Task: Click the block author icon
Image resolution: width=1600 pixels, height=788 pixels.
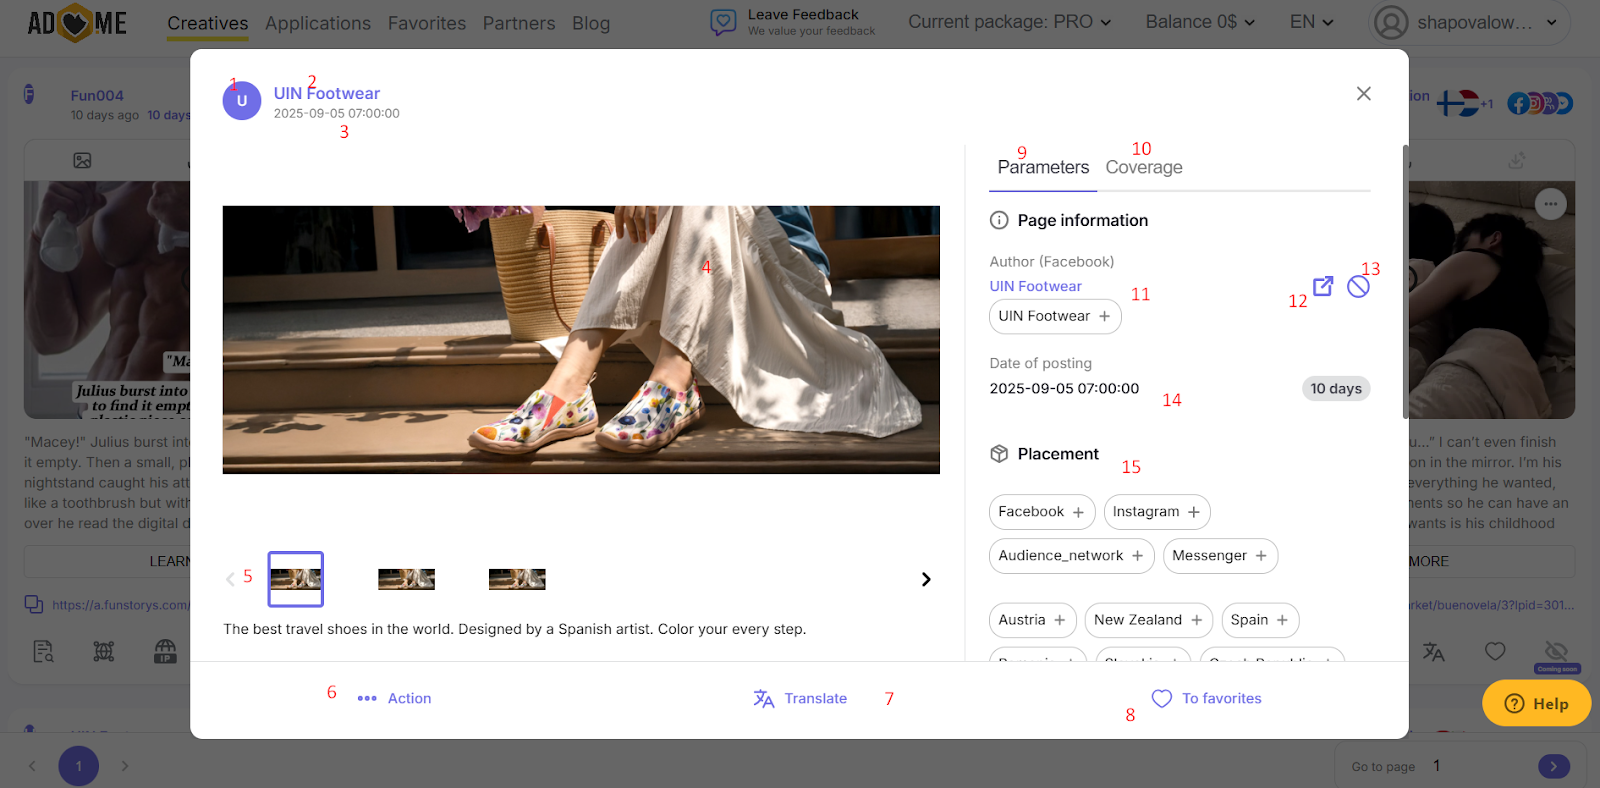Action: (1358, 287)
